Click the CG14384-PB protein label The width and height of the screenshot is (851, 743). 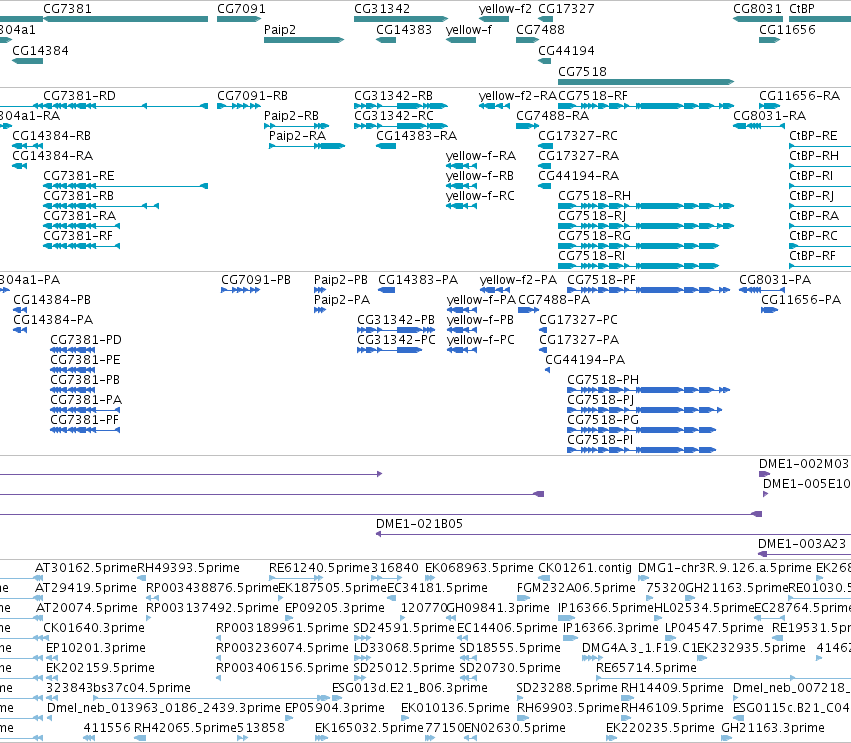coord(52,300)
